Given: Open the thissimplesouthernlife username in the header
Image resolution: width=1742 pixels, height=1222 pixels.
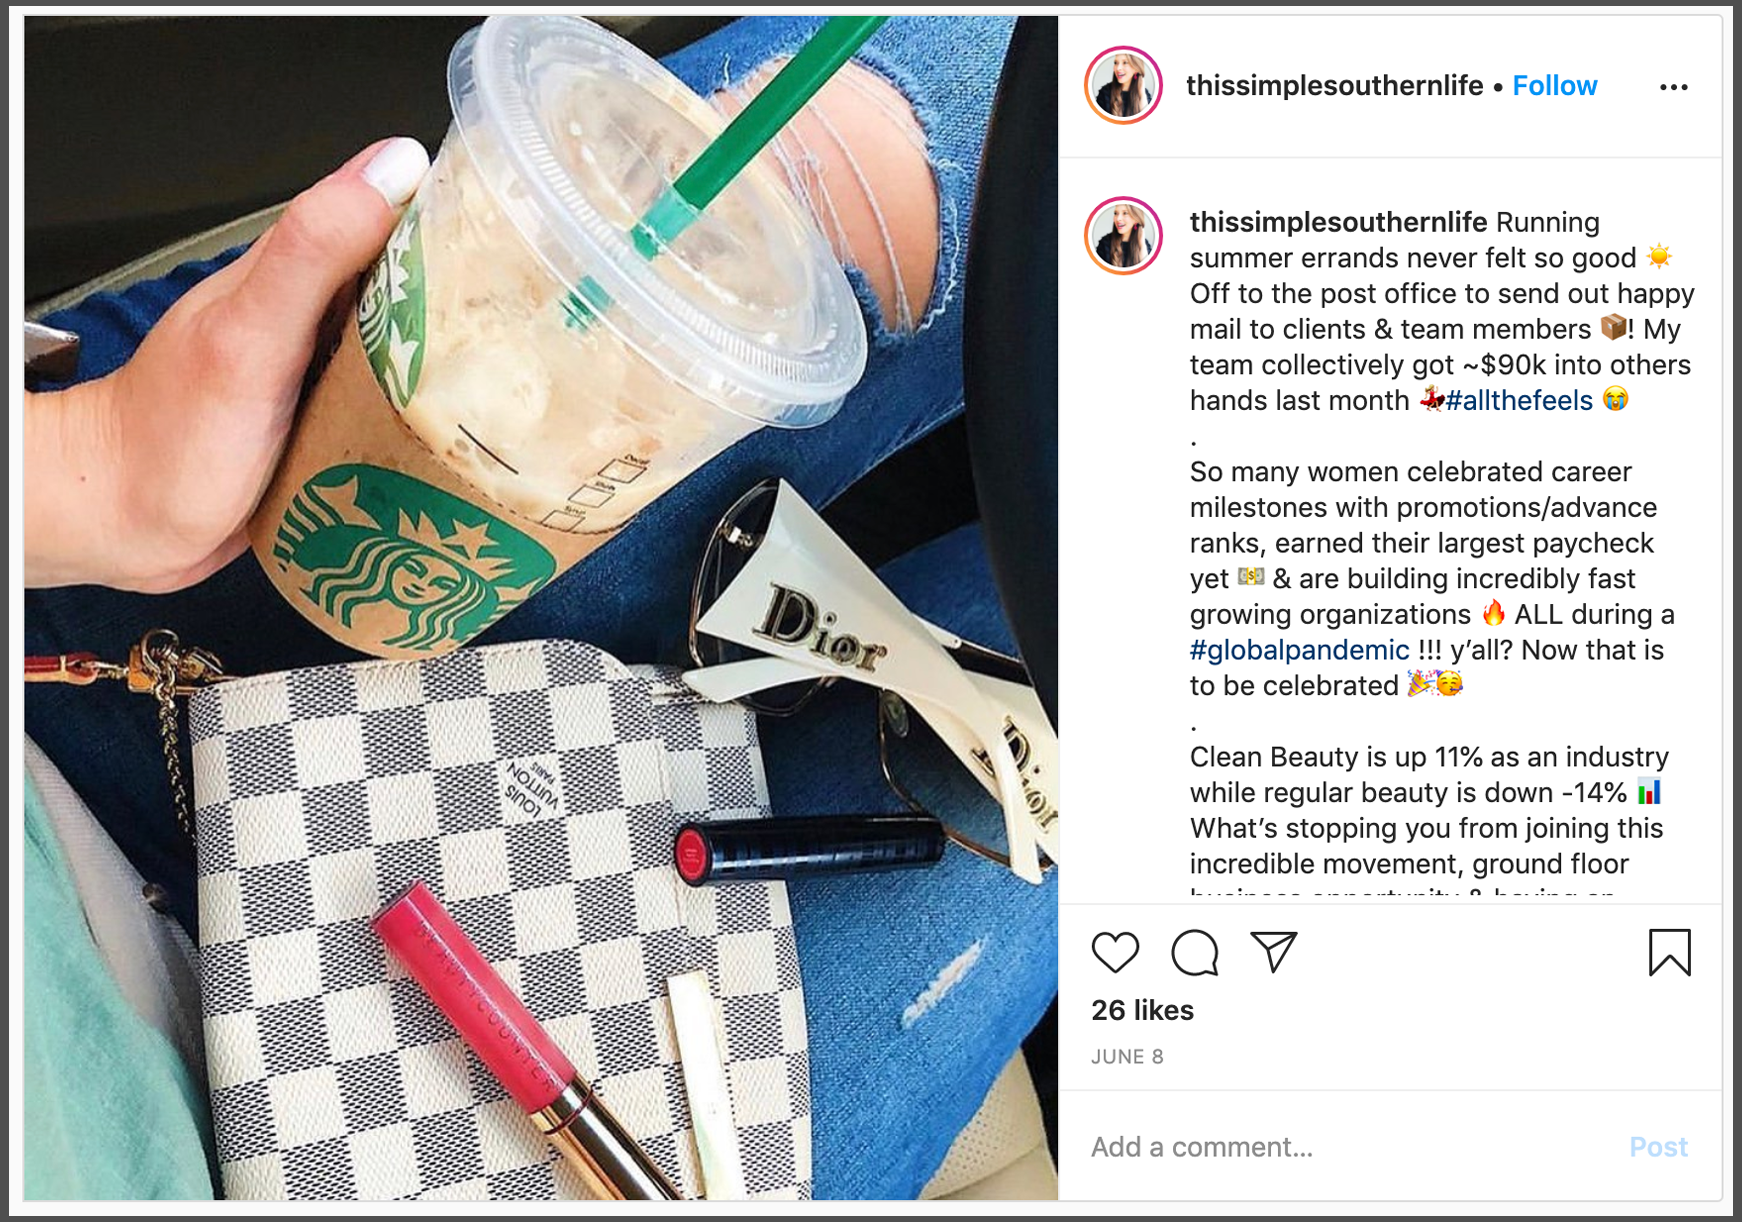Looking at the screenshot, I should 1334,86.
